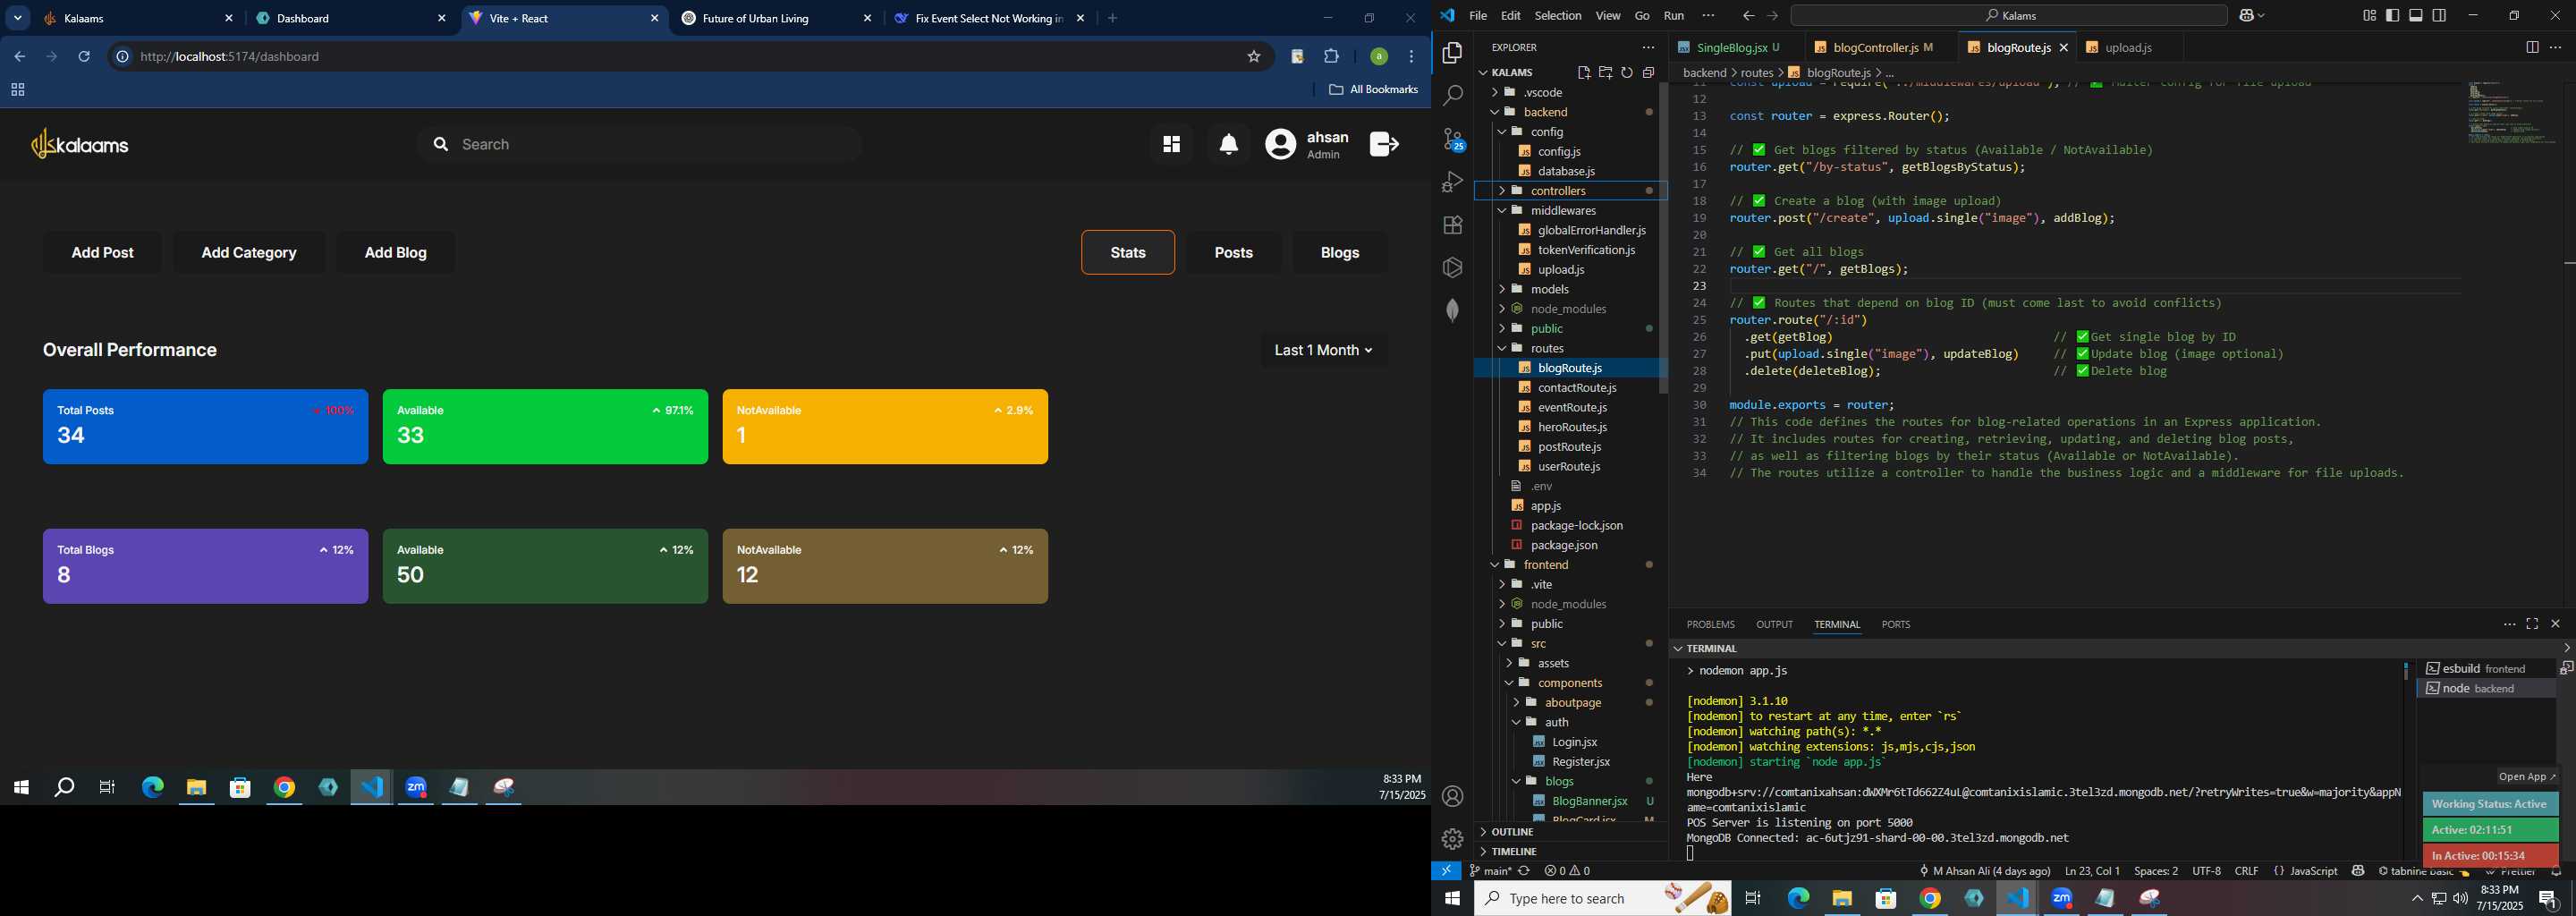
Task: Open the remote window indicator in status bar
Action: (1446, 871)
